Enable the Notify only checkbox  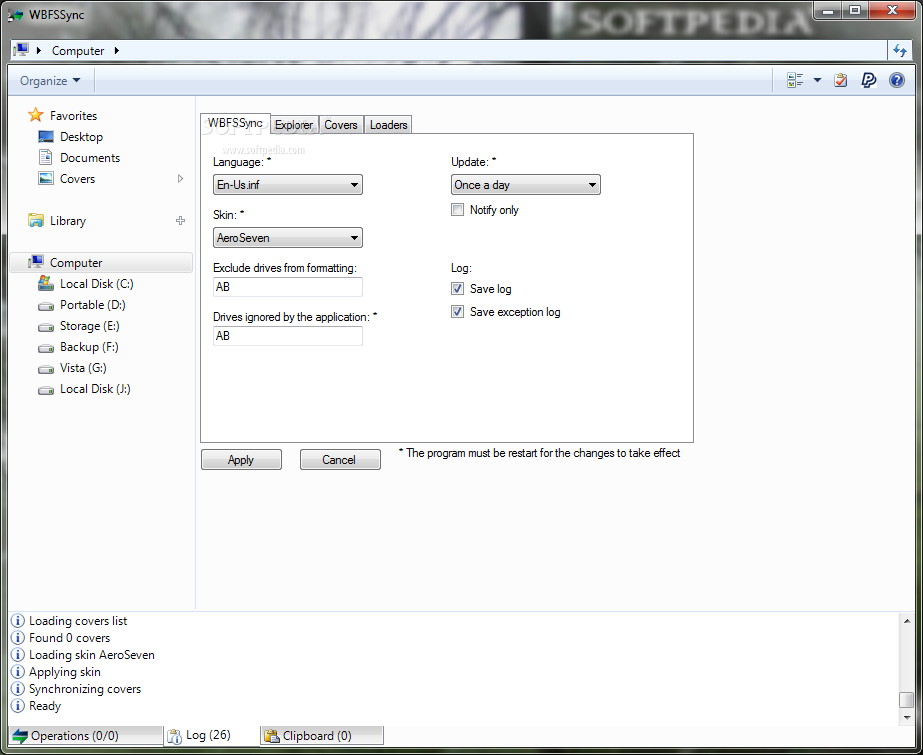[x=457, y=209]
